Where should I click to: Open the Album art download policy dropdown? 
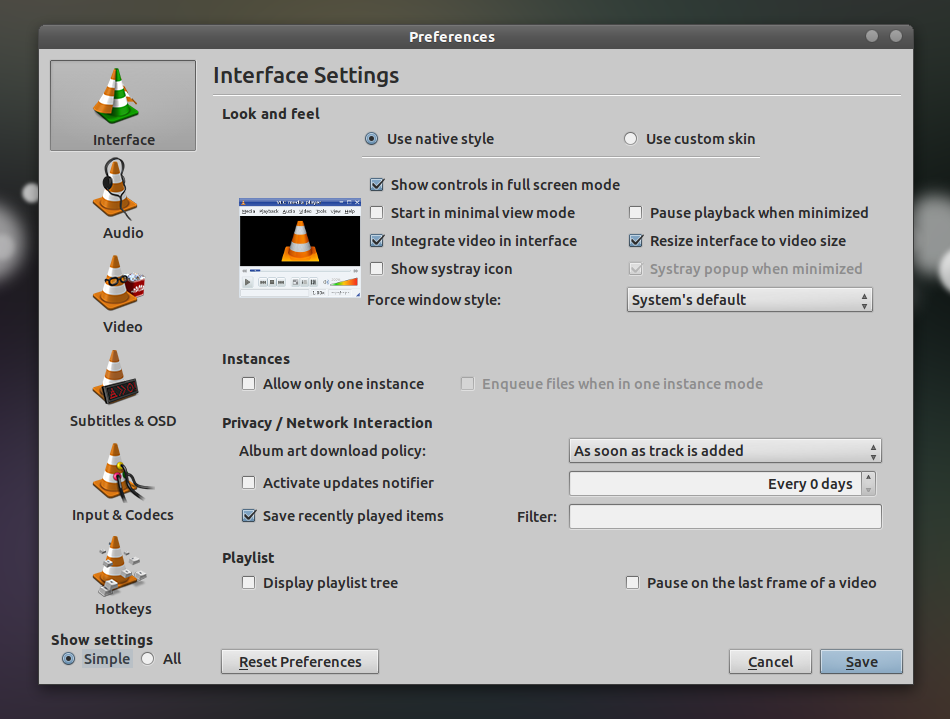pyautogui.click(x=724, y=450)
